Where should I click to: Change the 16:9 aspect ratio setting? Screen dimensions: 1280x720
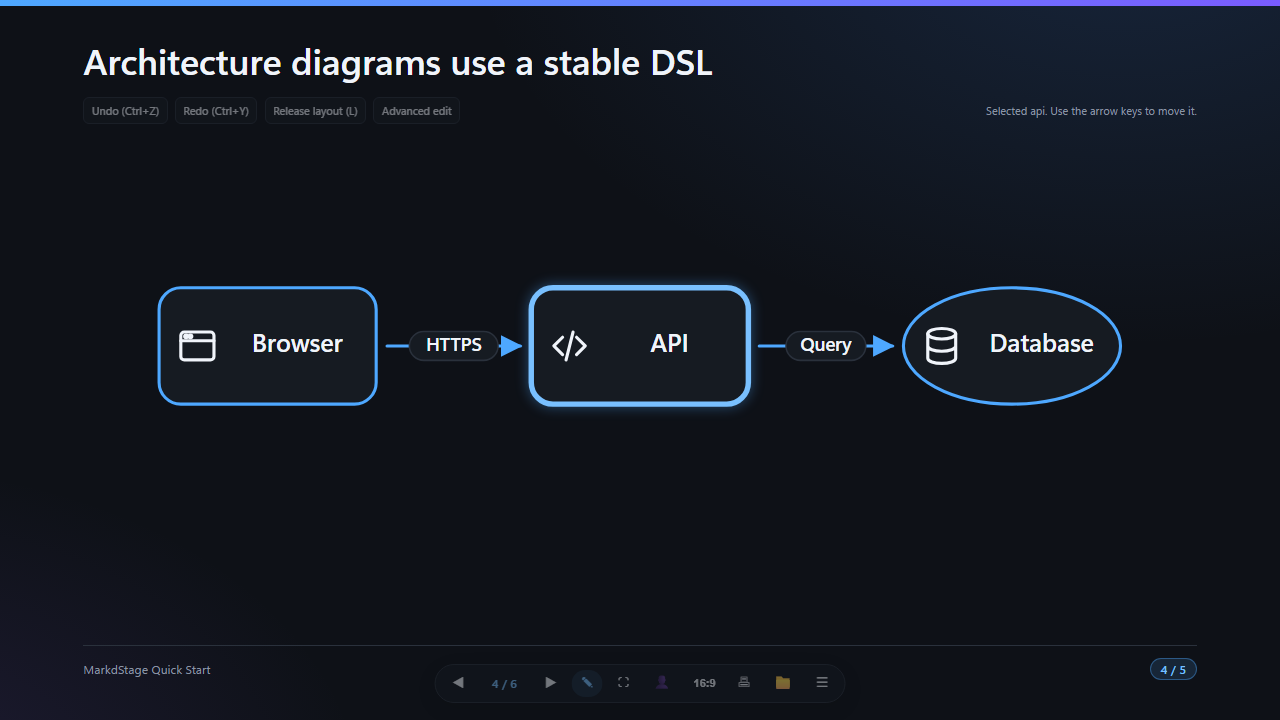tap(704, 683)
